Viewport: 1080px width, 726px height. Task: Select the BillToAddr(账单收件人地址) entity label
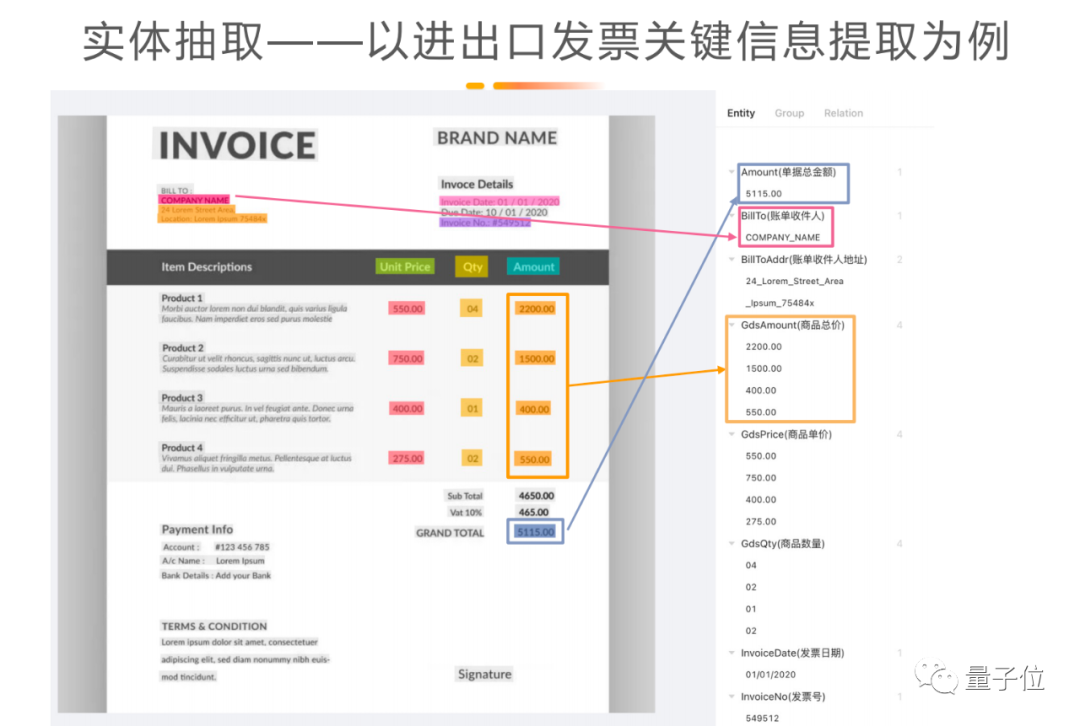tap(804, 260)
